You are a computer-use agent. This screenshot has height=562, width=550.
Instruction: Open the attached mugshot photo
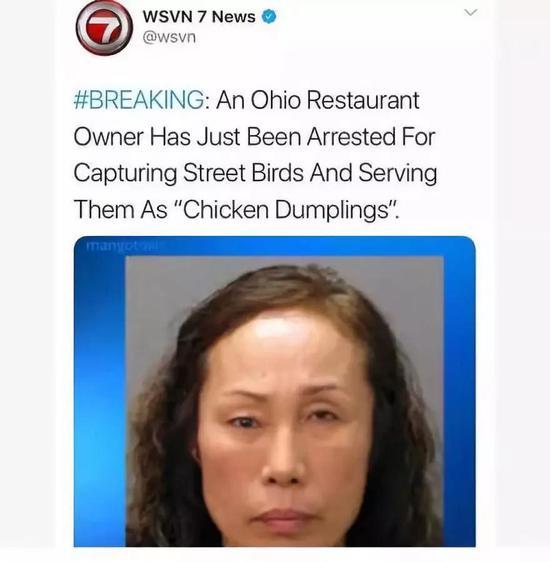pos(274,391)
